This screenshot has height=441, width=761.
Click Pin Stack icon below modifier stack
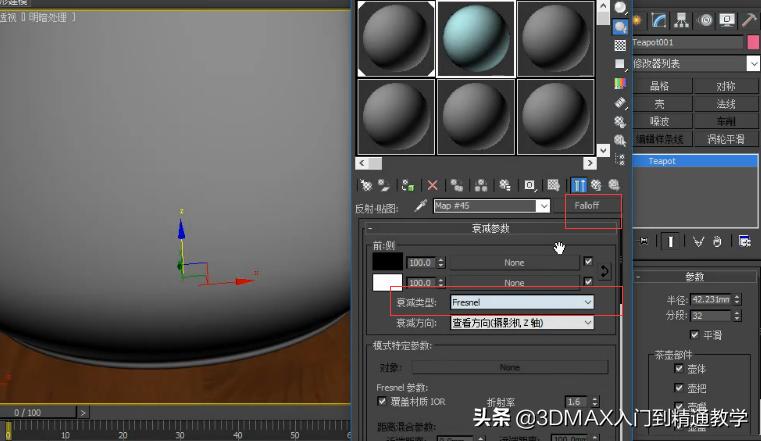click(644, 241)
